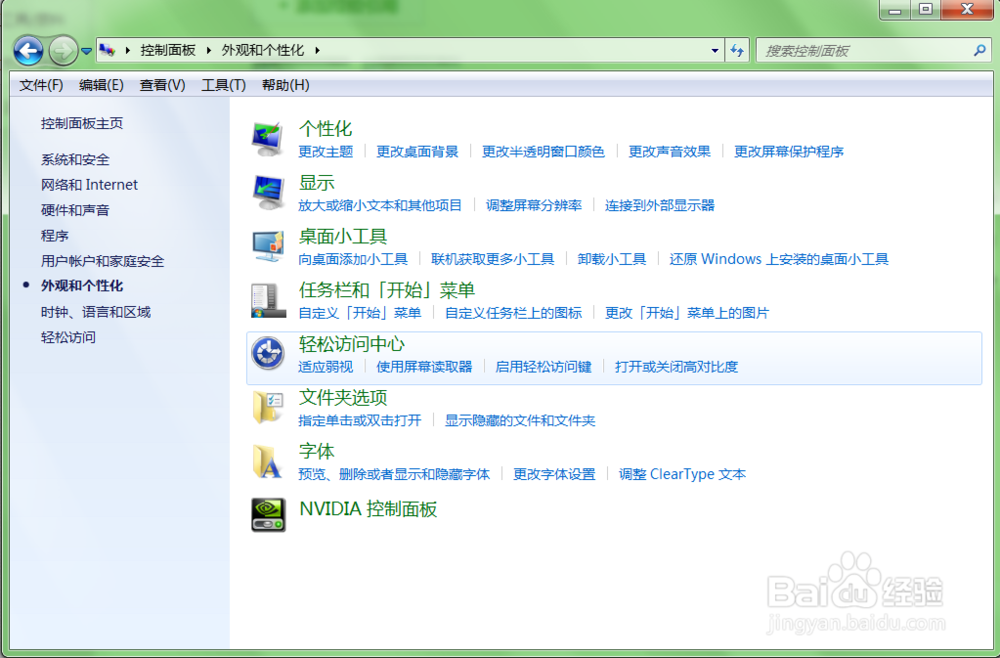Open the 轻松访问中心 icon
The width and height of the screenshot is (1000, 658).
point(268,352)
